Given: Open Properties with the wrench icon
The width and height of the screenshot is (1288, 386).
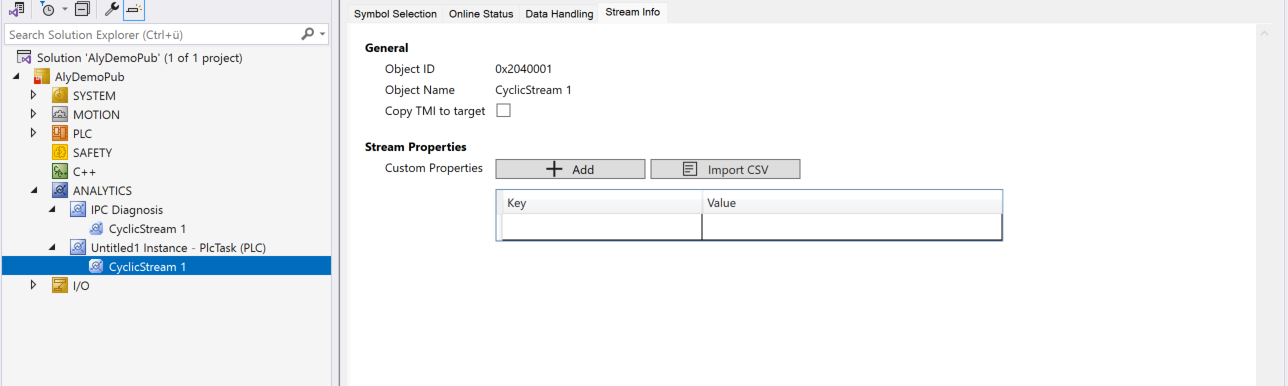Looking at the screenshot, I should (x=113, y=10).
